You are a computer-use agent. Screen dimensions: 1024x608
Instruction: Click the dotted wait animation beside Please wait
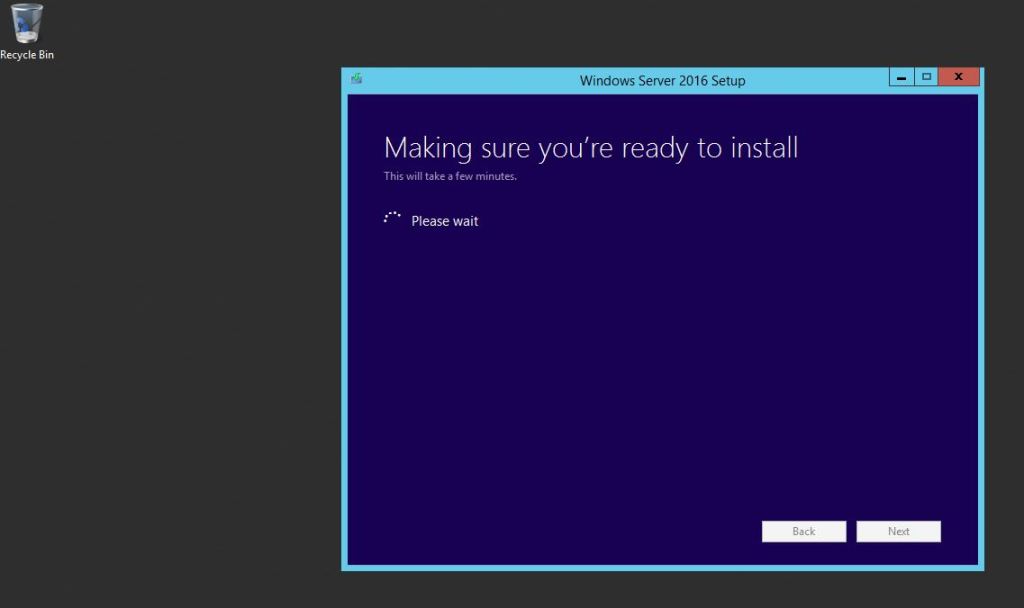pos(391,216)
